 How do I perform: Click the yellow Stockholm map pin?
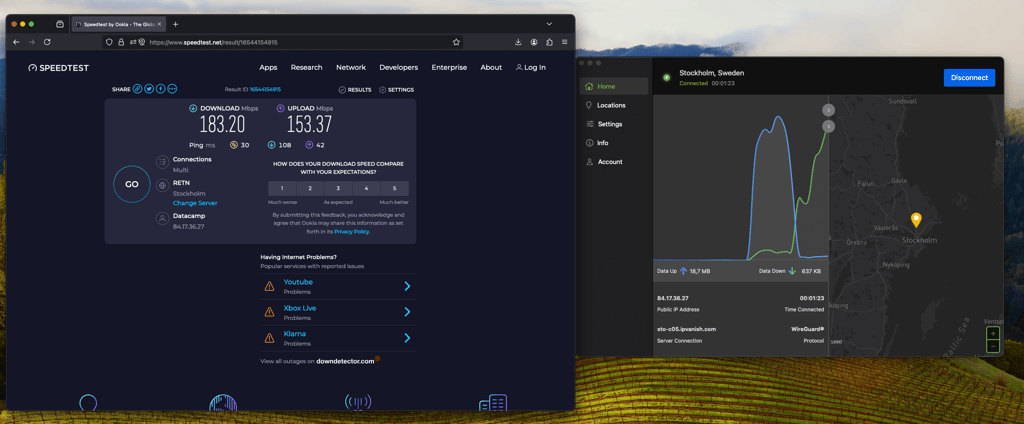[916, 220]
